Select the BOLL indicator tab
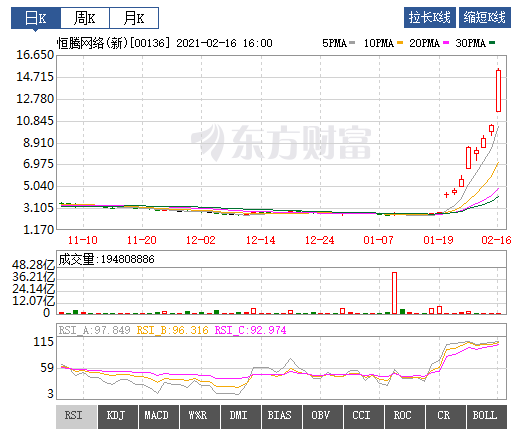Screen dimensions: 517x439 click(x=487, y=417)
